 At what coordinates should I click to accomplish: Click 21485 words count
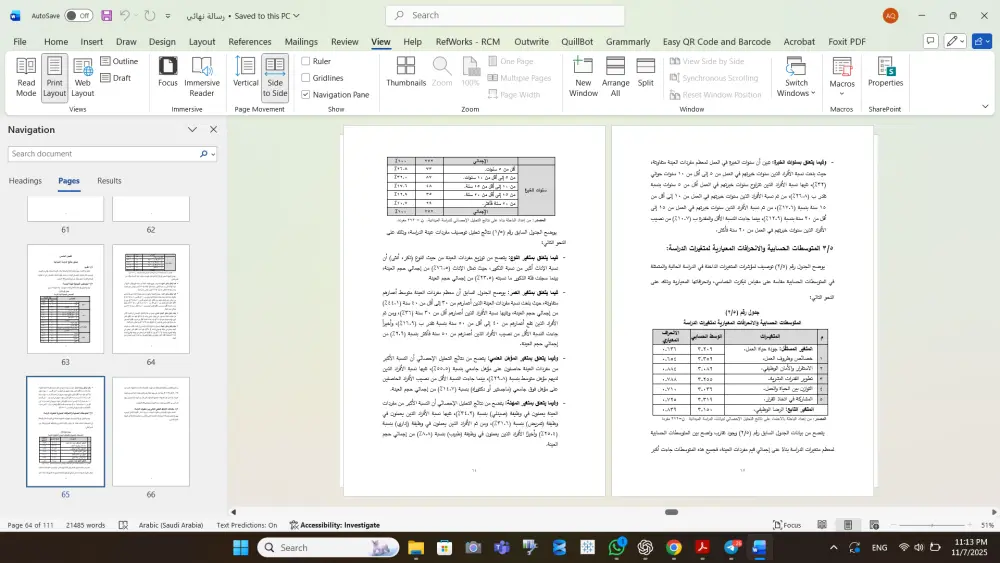(x=85, y=525)
